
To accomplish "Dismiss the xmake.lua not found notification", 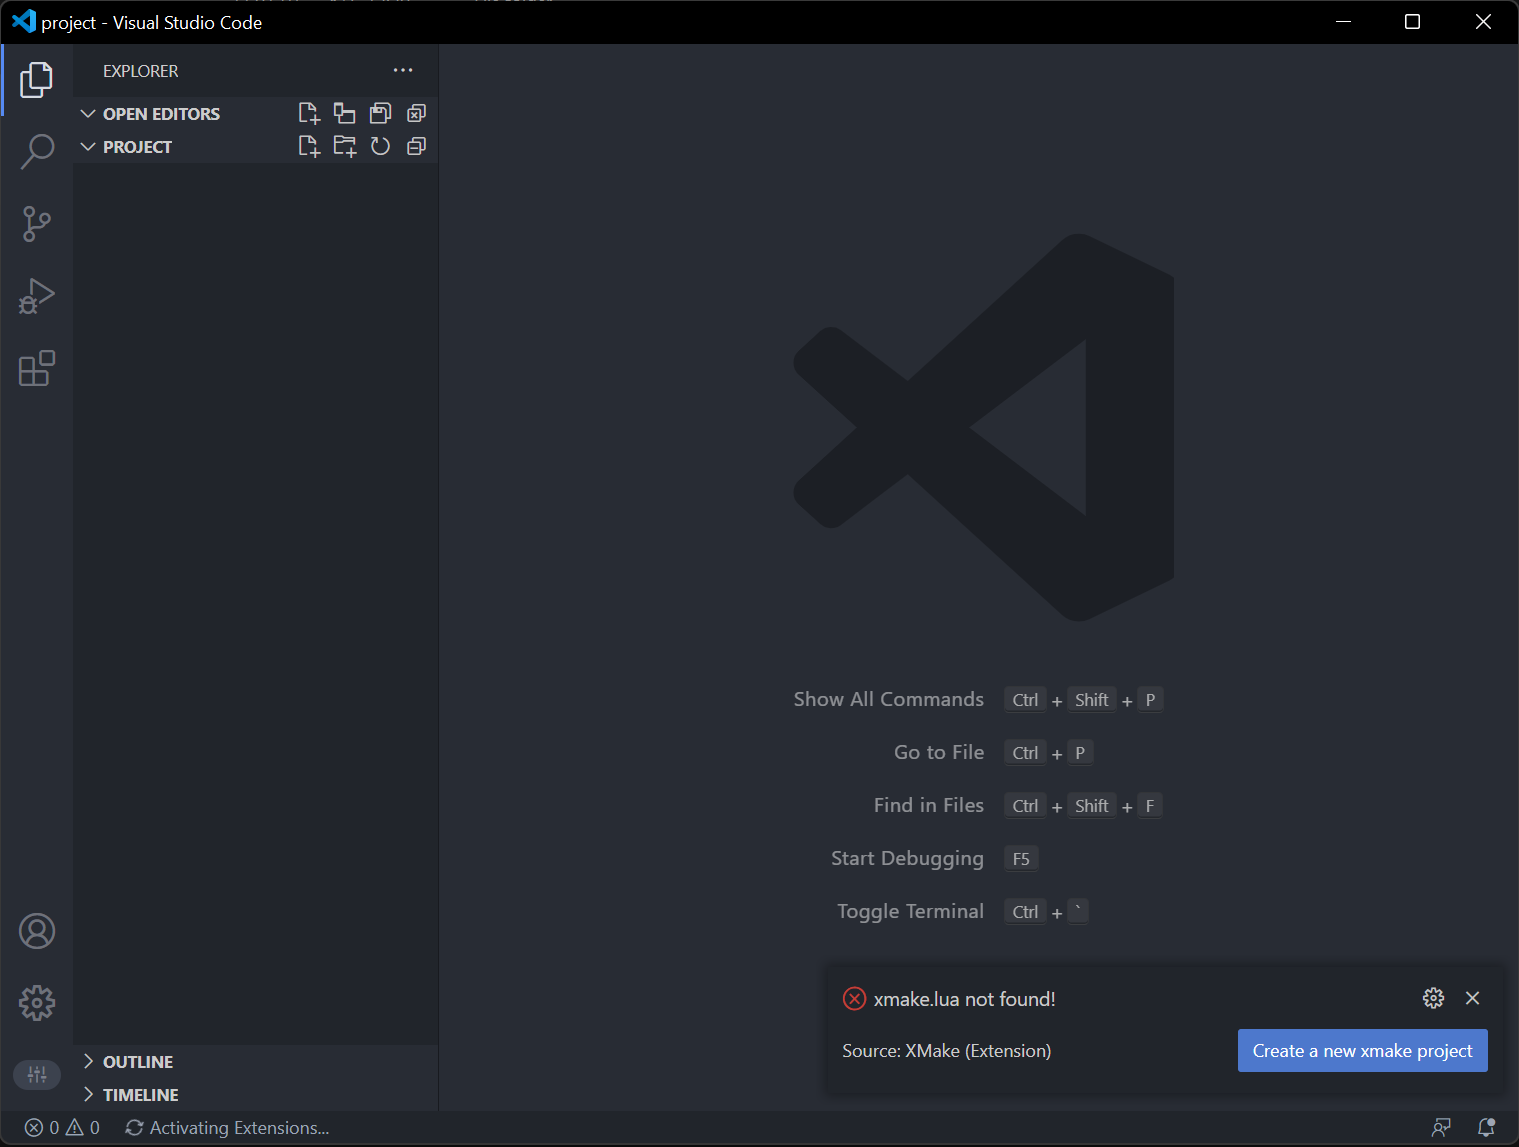I will click(x=1472, y=998).
